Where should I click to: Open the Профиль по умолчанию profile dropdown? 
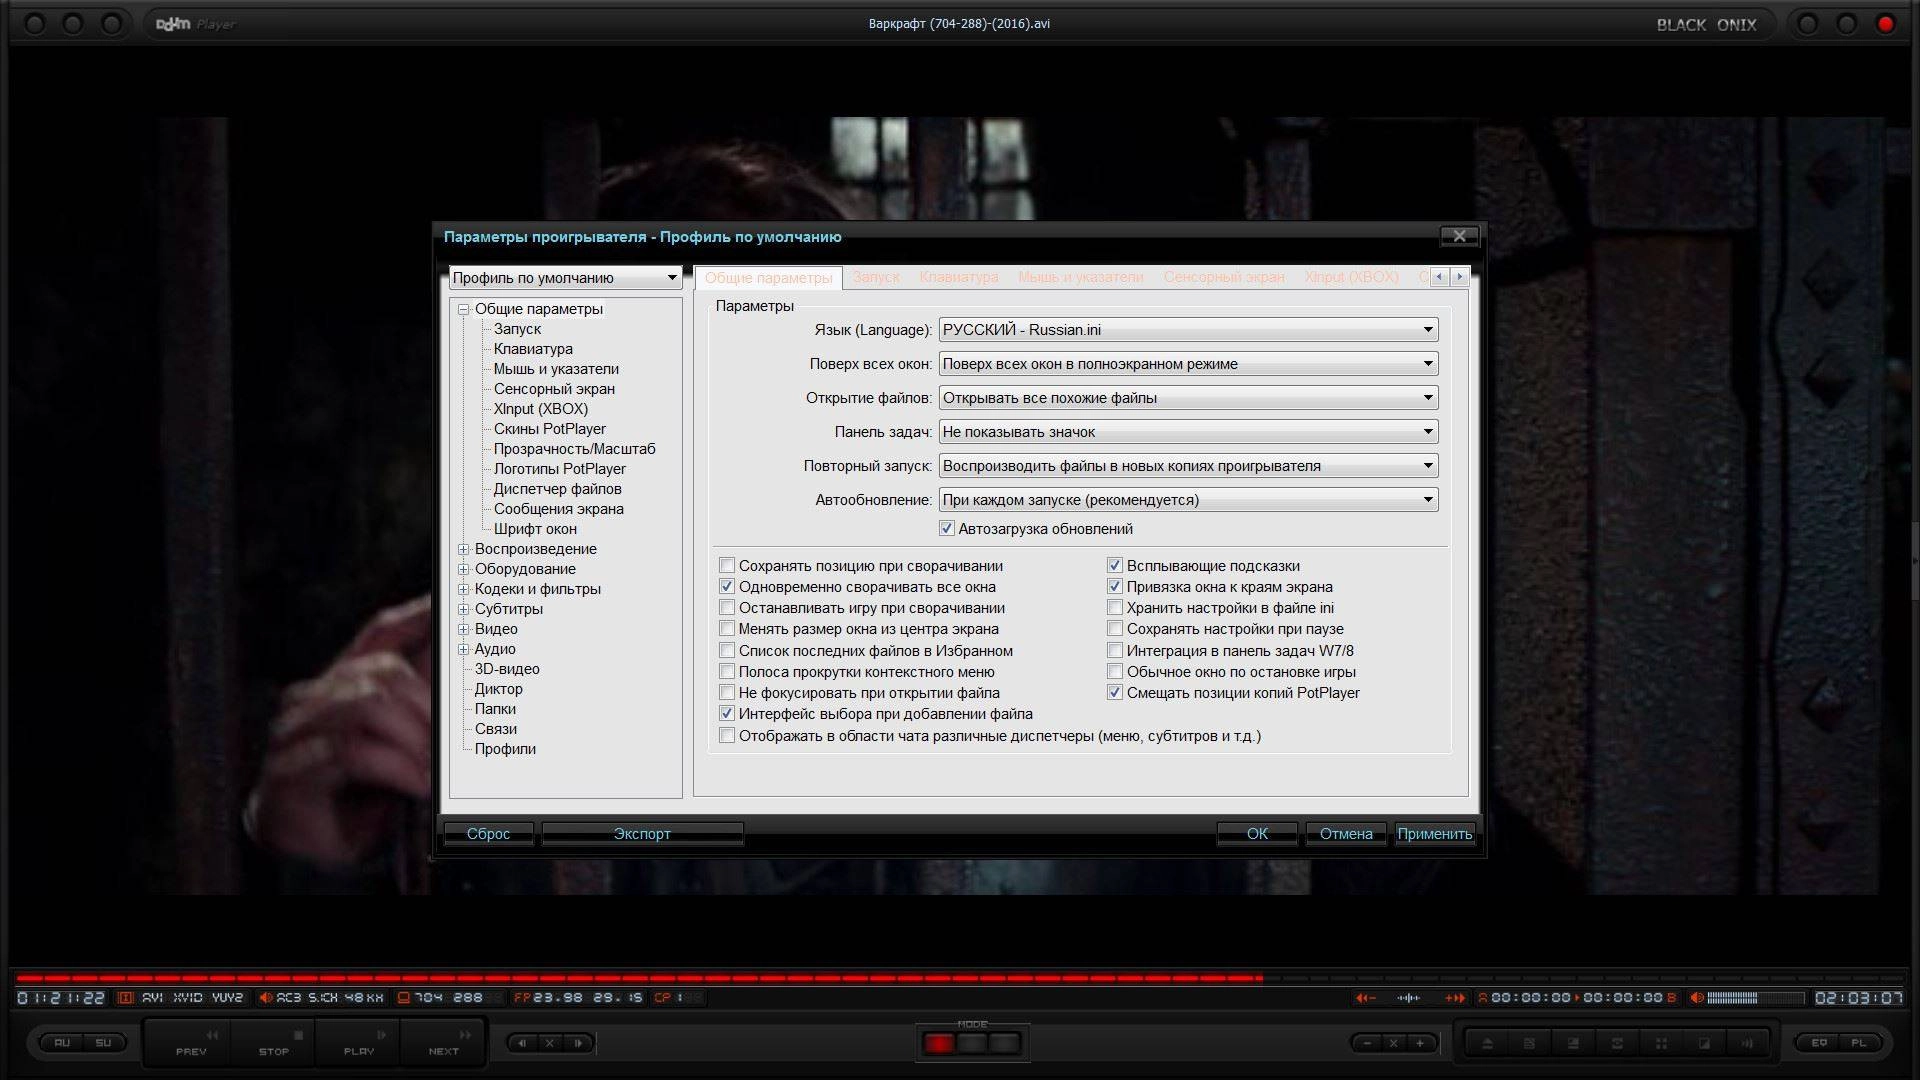565,278
